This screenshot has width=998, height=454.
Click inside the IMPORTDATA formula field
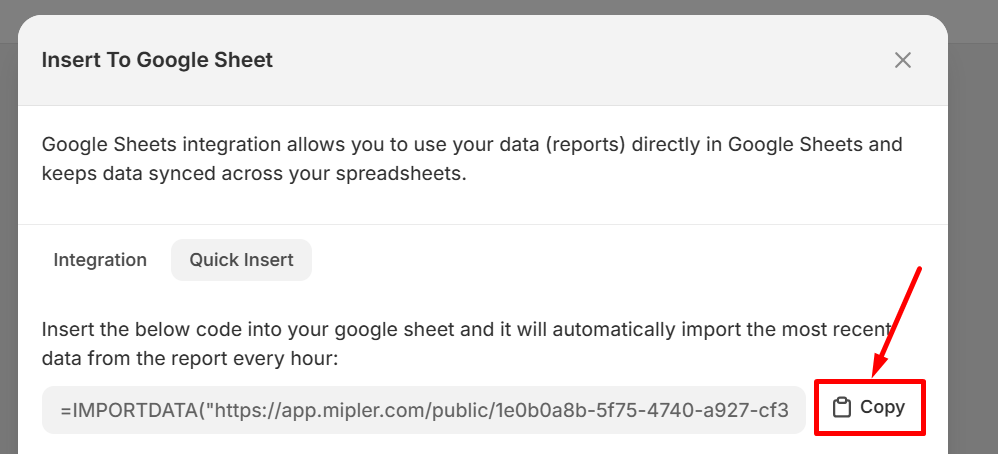point(423,410)
